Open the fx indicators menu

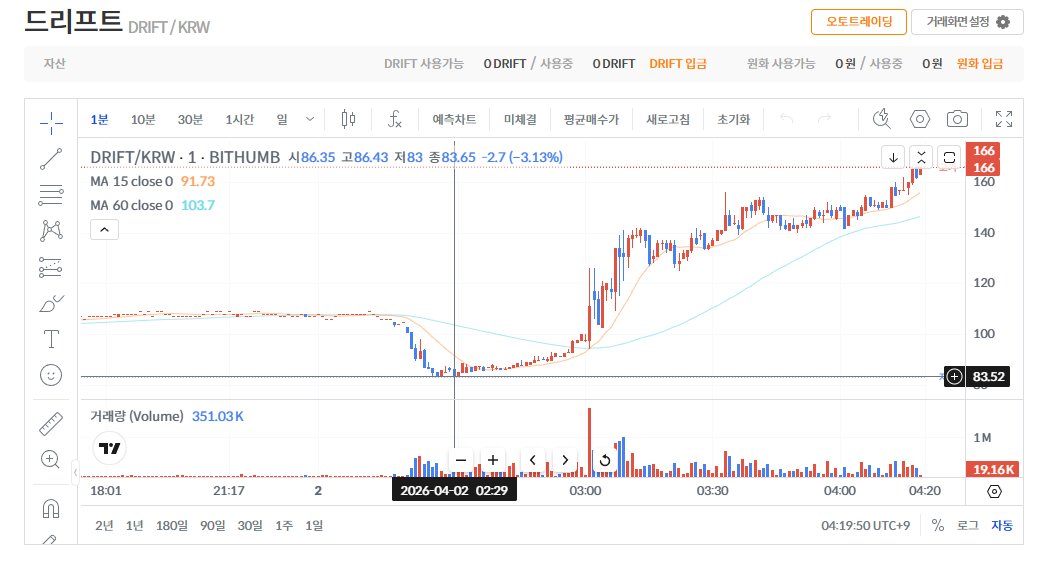(395, 120)
